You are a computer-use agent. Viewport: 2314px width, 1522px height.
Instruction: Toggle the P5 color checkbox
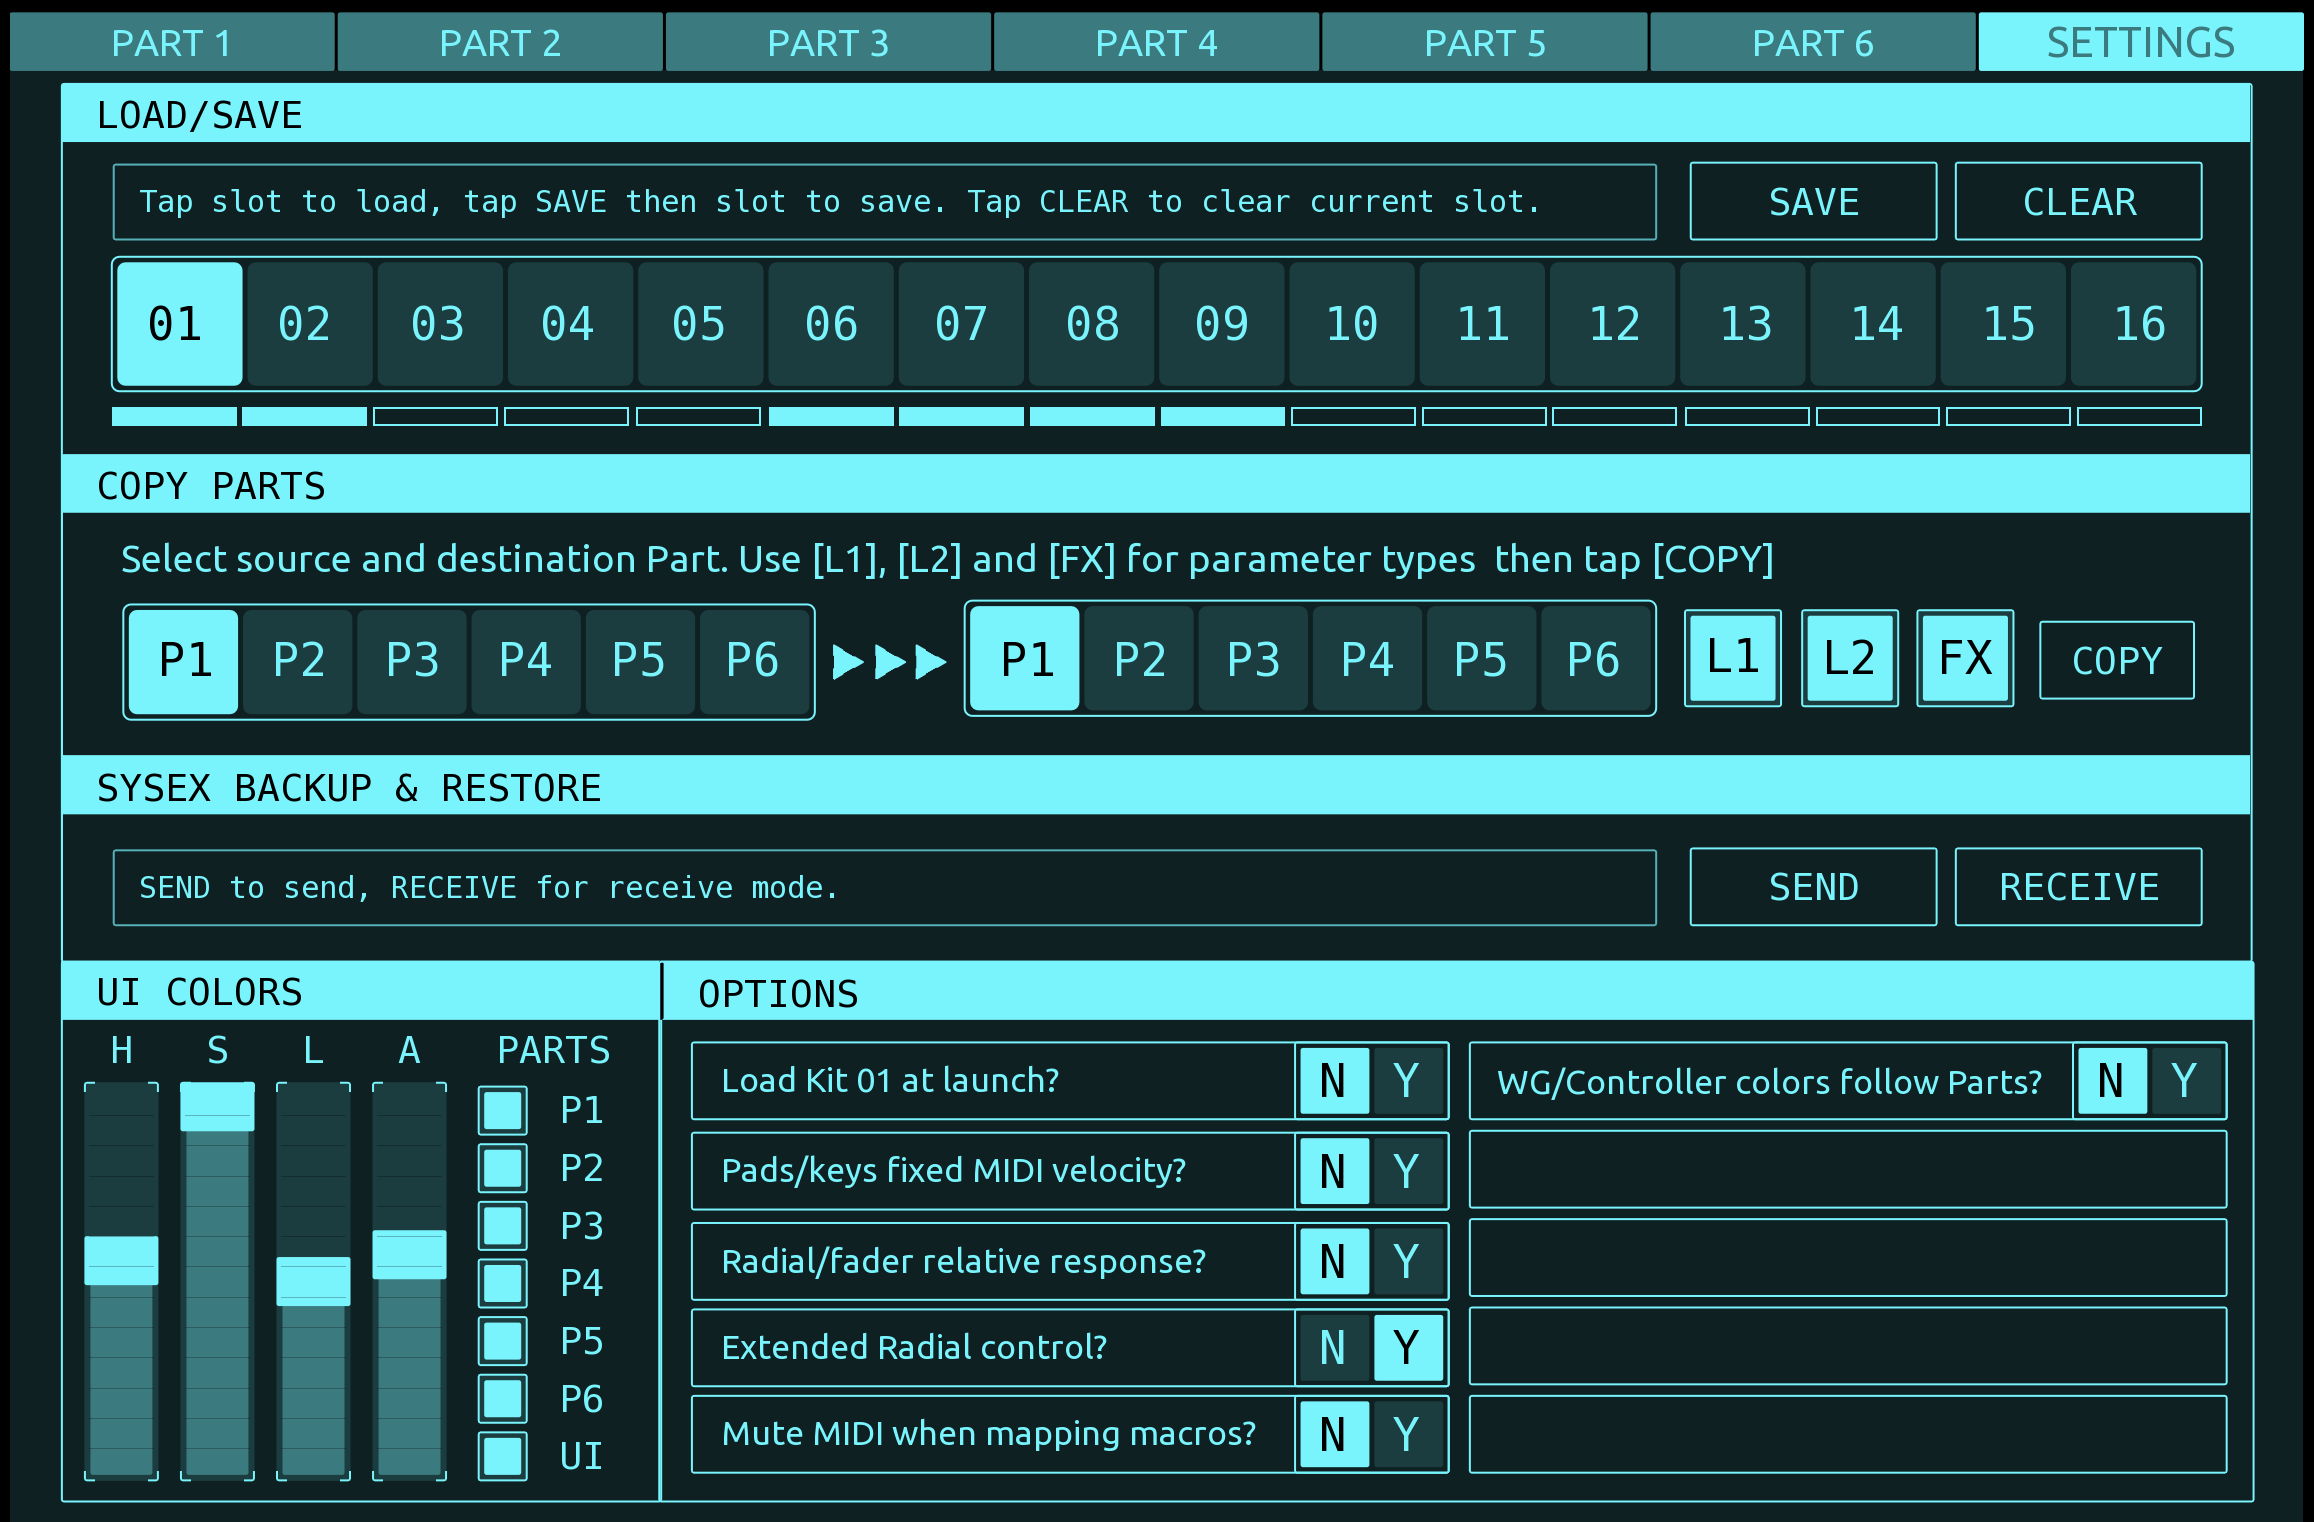coord(503,1341)
